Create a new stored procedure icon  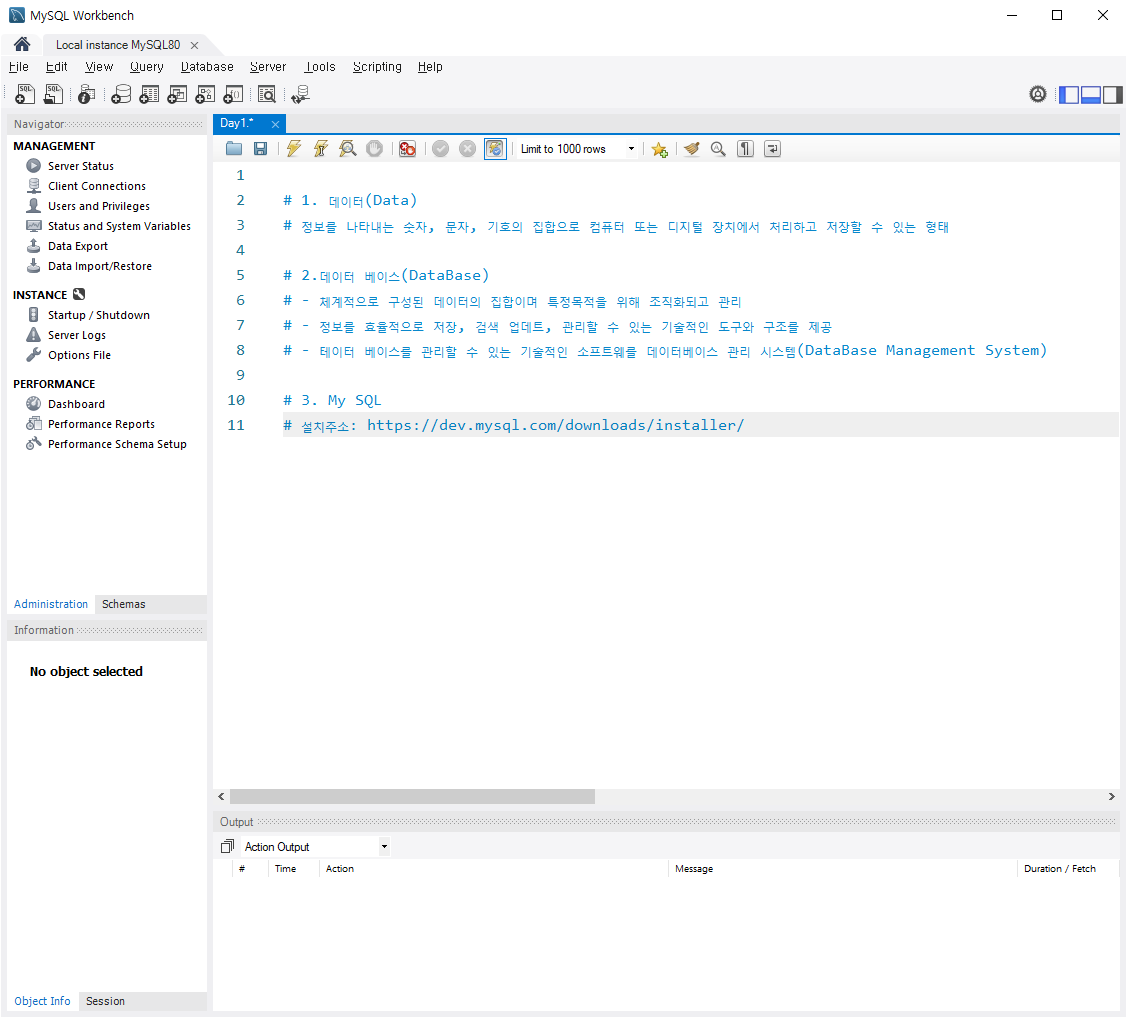(205, 94)
